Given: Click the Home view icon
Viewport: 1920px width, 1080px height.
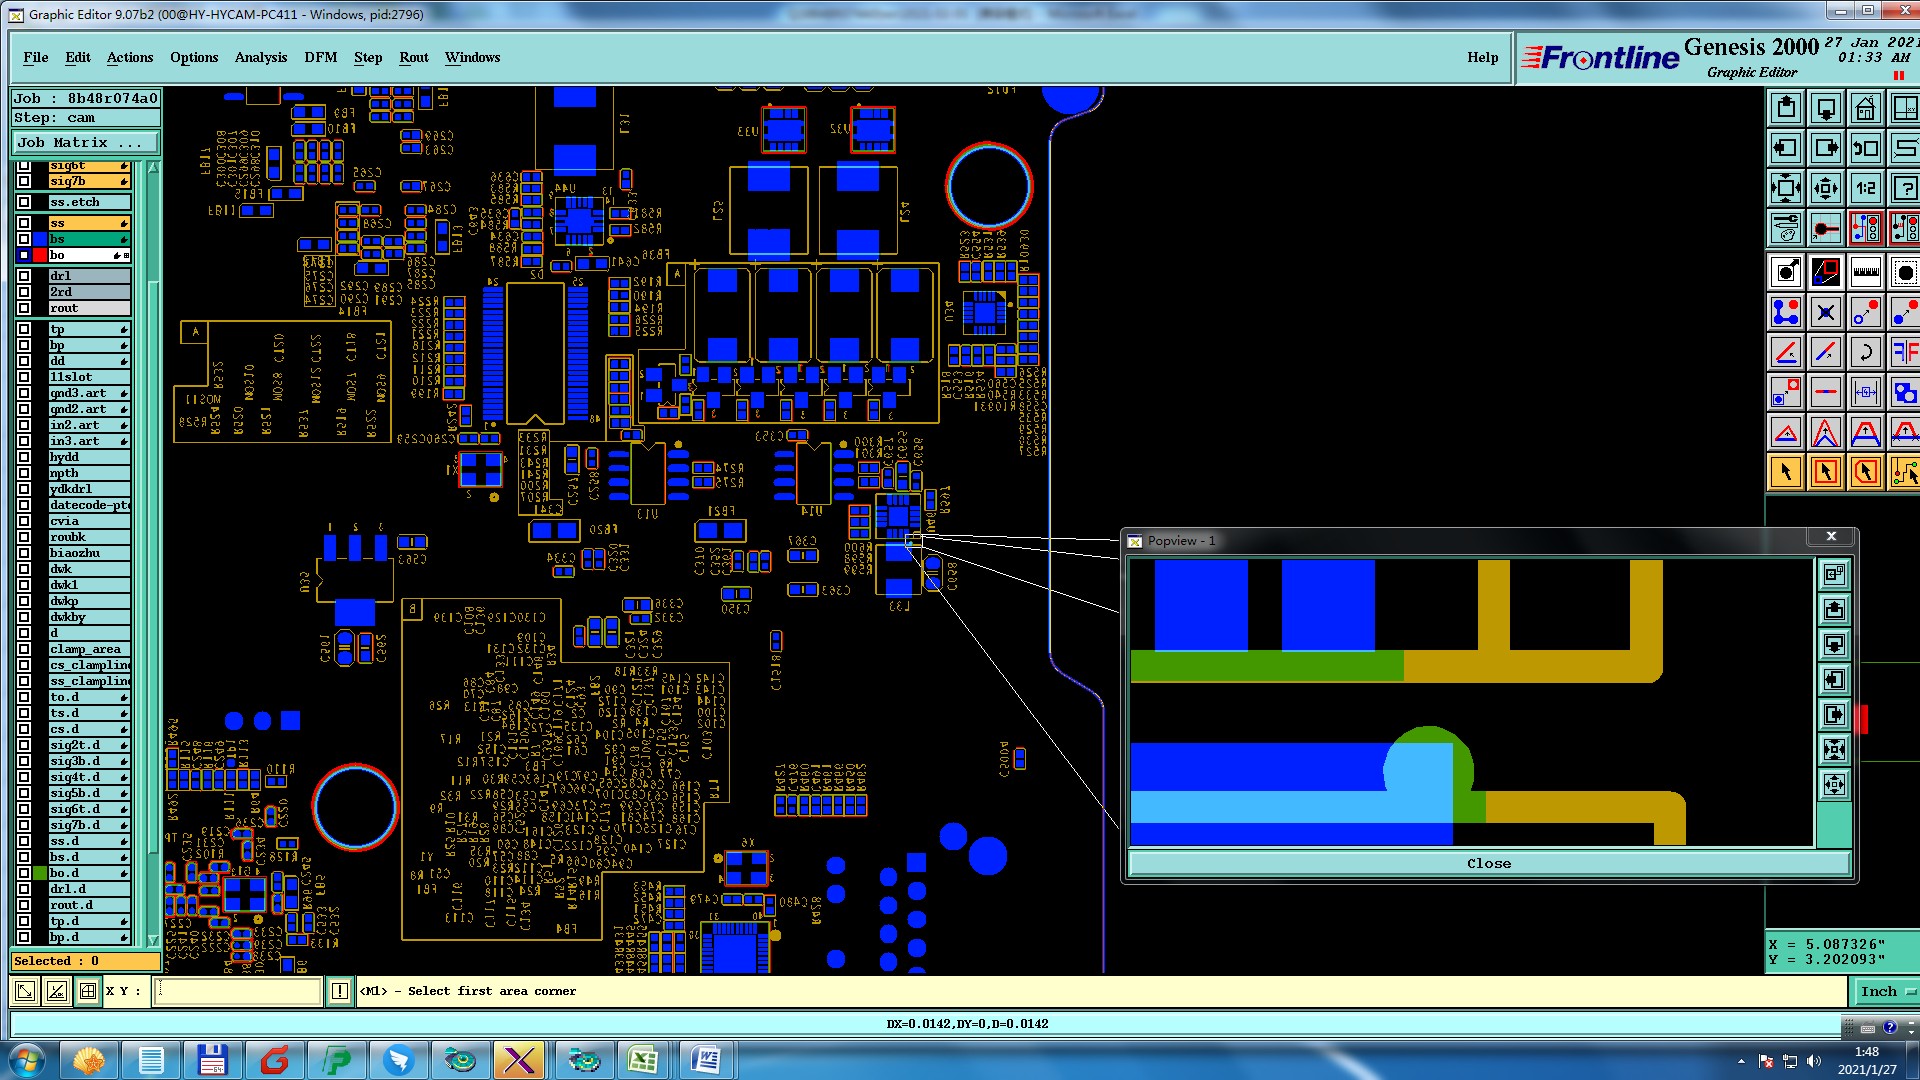Looking at the screenshot, I should pos(1865,108).
